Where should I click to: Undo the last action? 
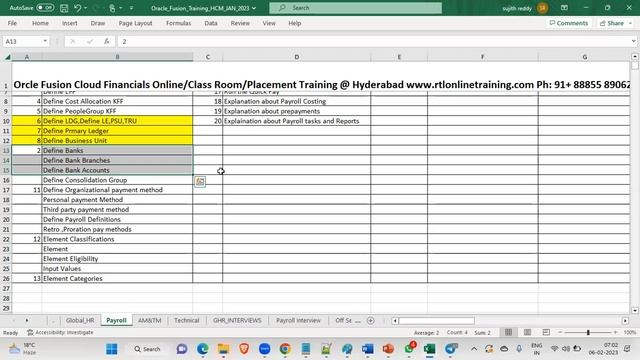tap(78, 8)
